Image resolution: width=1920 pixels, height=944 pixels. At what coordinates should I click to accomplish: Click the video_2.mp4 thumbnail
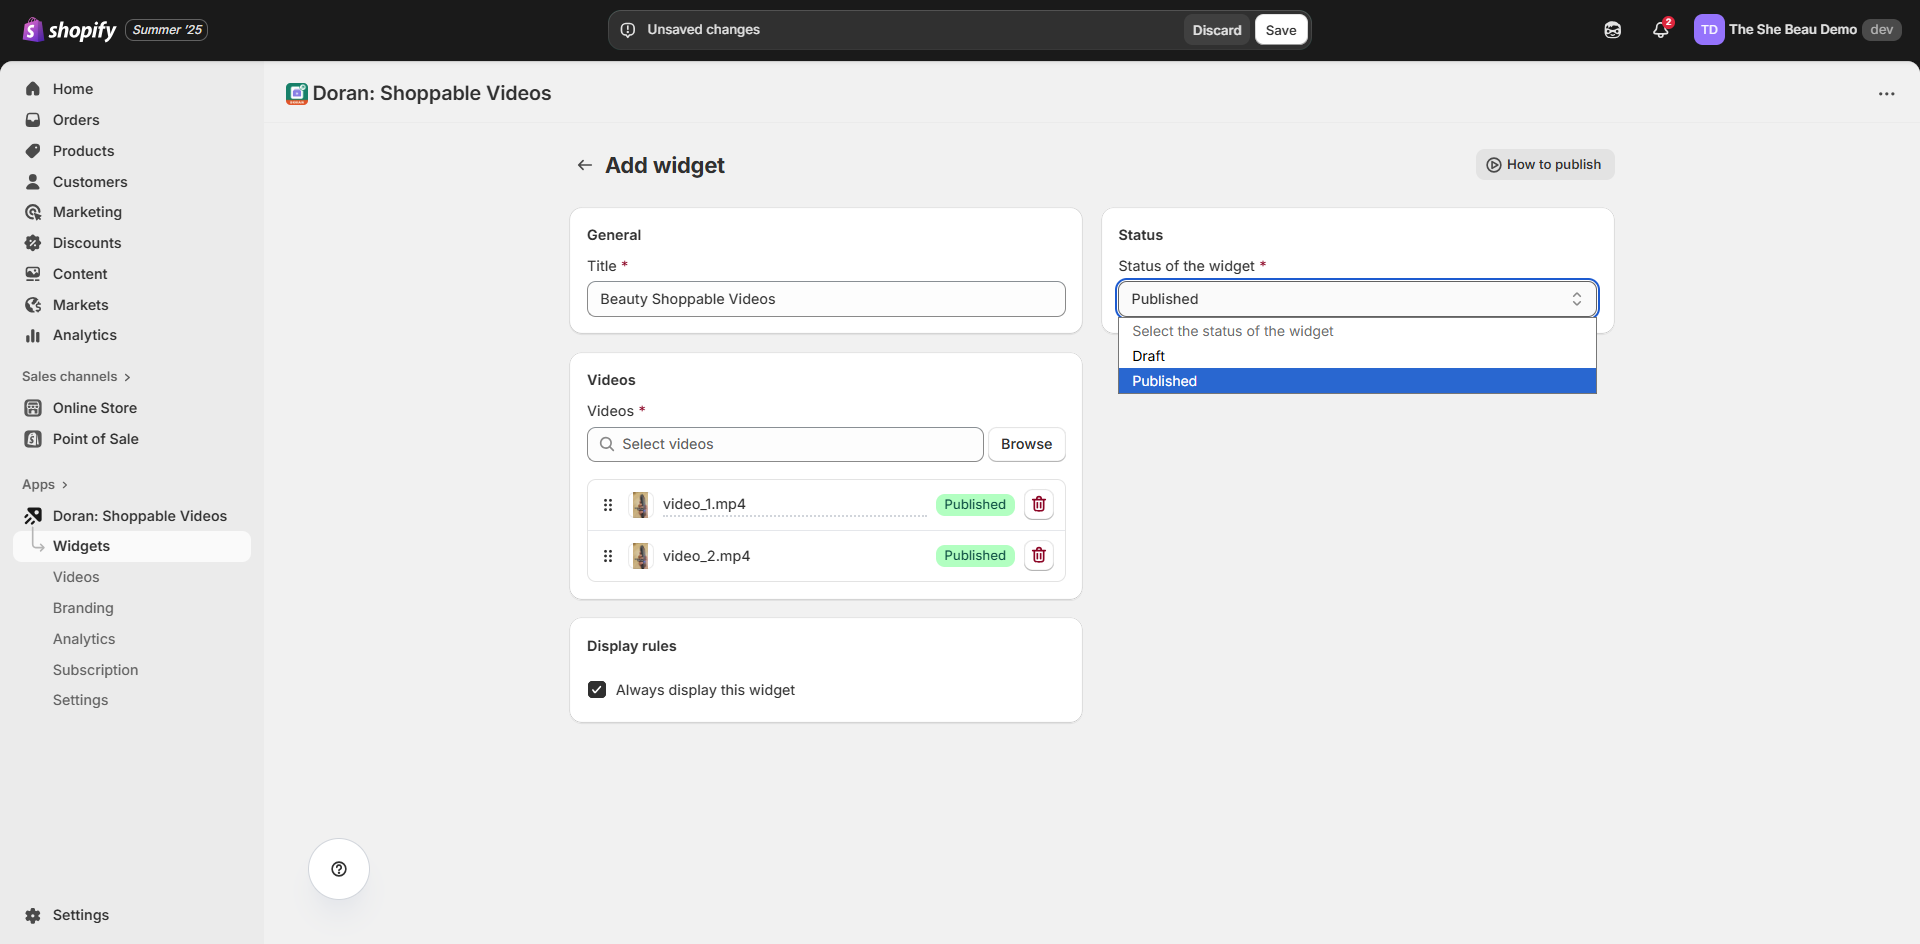[x=641, y=556]
